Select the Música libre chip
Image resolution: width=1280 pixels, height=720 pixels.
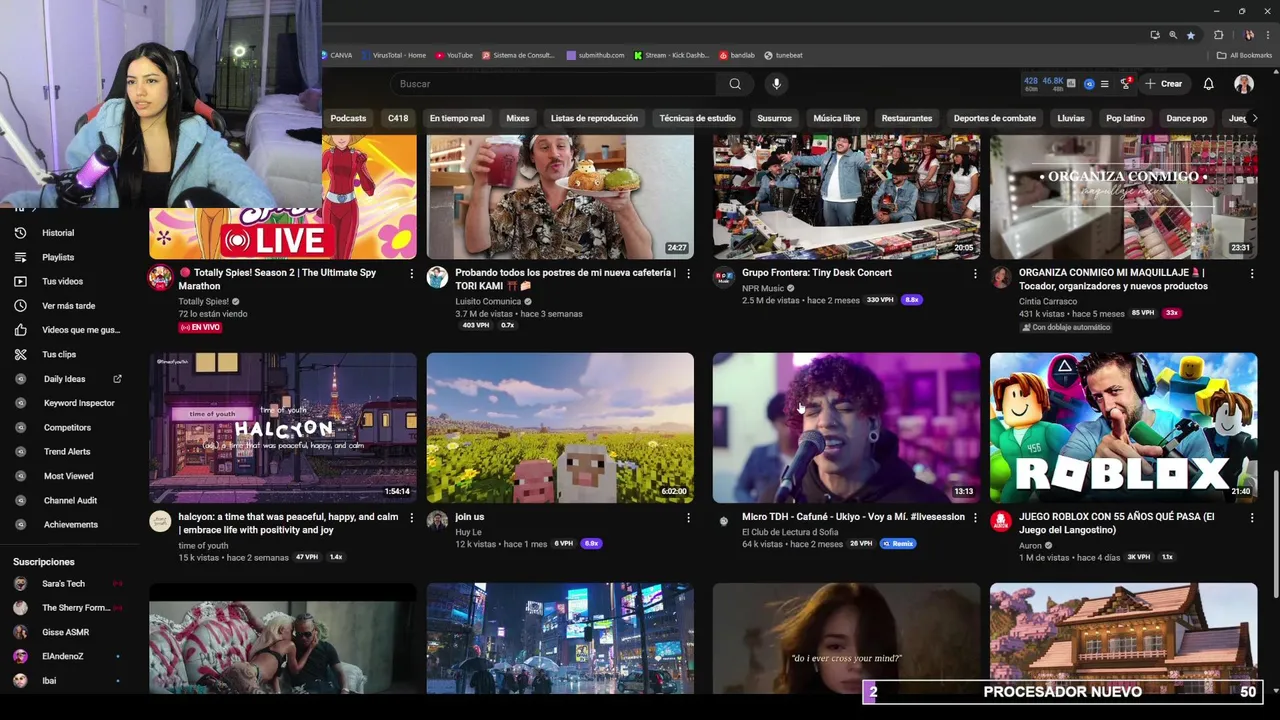pos(836,118)
